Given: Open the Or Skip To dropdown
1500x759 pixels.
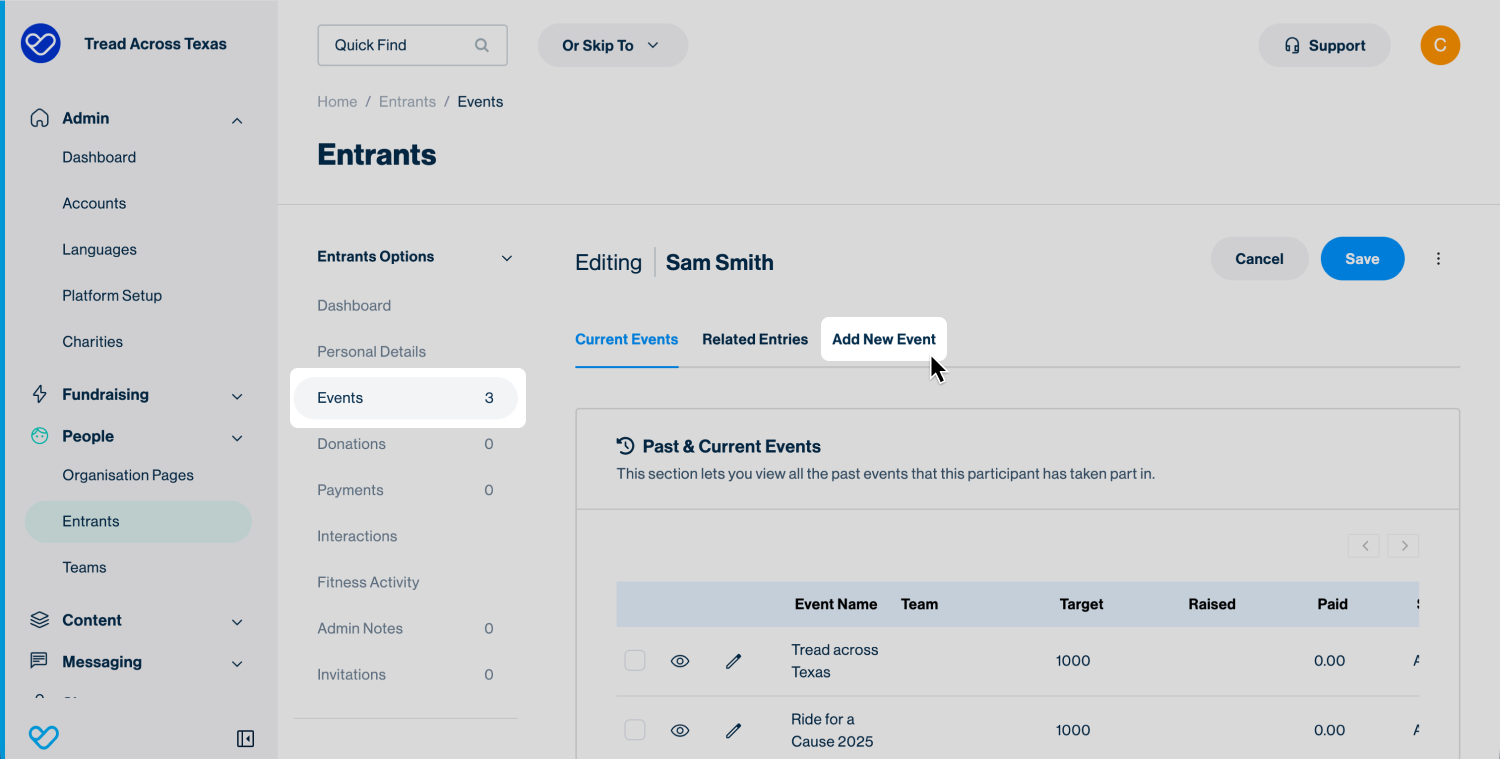Looking at the screenshot, I should click(612, 46).
